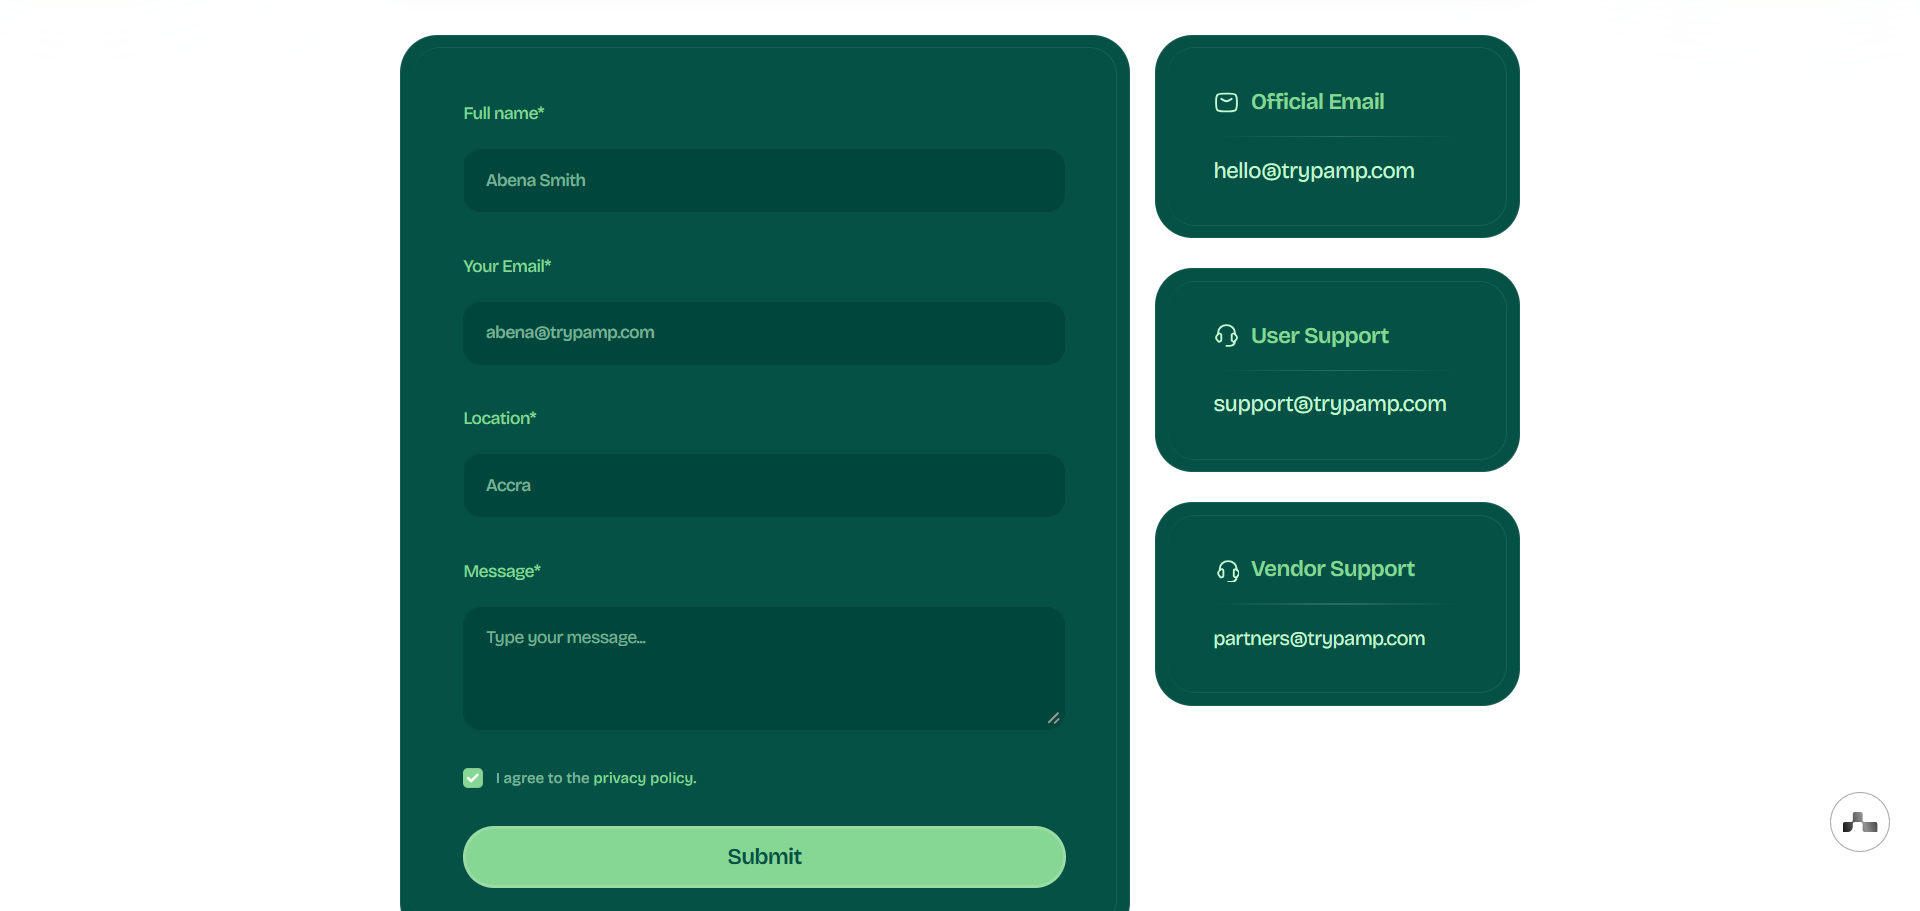Click the headset icon beside Vendor Support
Screen dimensions: 1920x911
coord(1227,570)
